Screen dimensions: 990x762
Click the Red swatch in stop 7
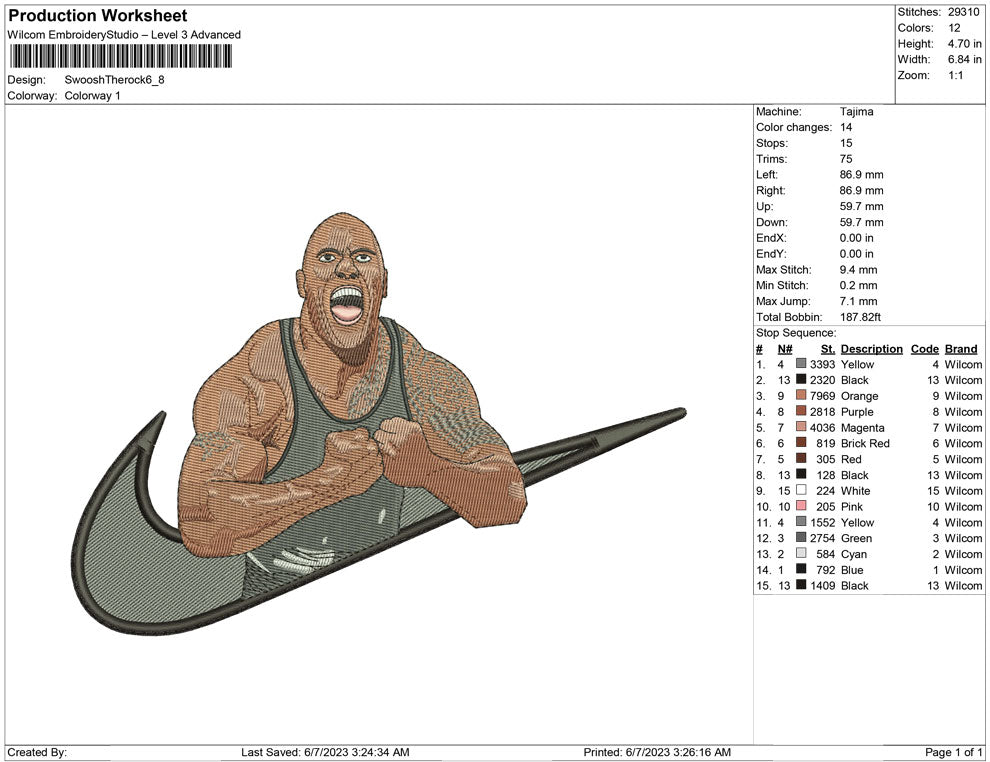[801, 459]
